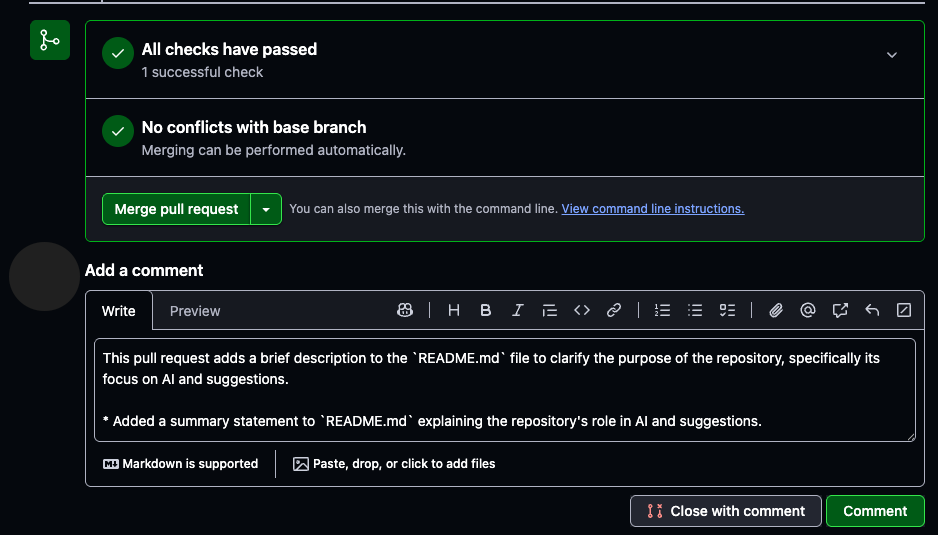Image resolution: width=938 pixels, height=535 pixels.
Task: Insert a saved reply arrow icon
Action: click(x=872, y=310)
